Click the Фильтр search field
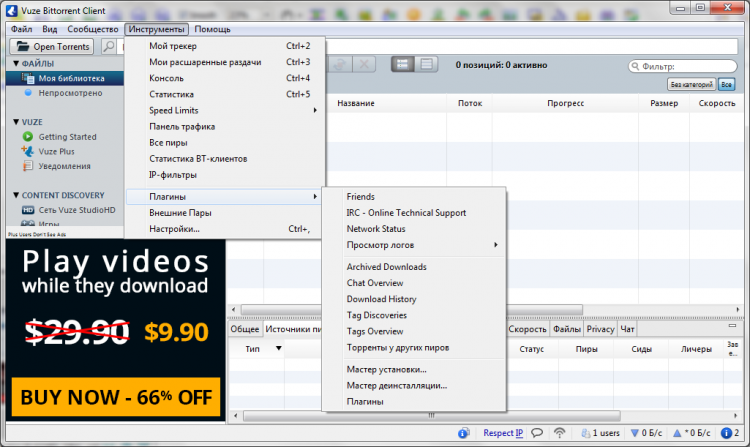Viewport: 750px width, 447px height. 683,66
